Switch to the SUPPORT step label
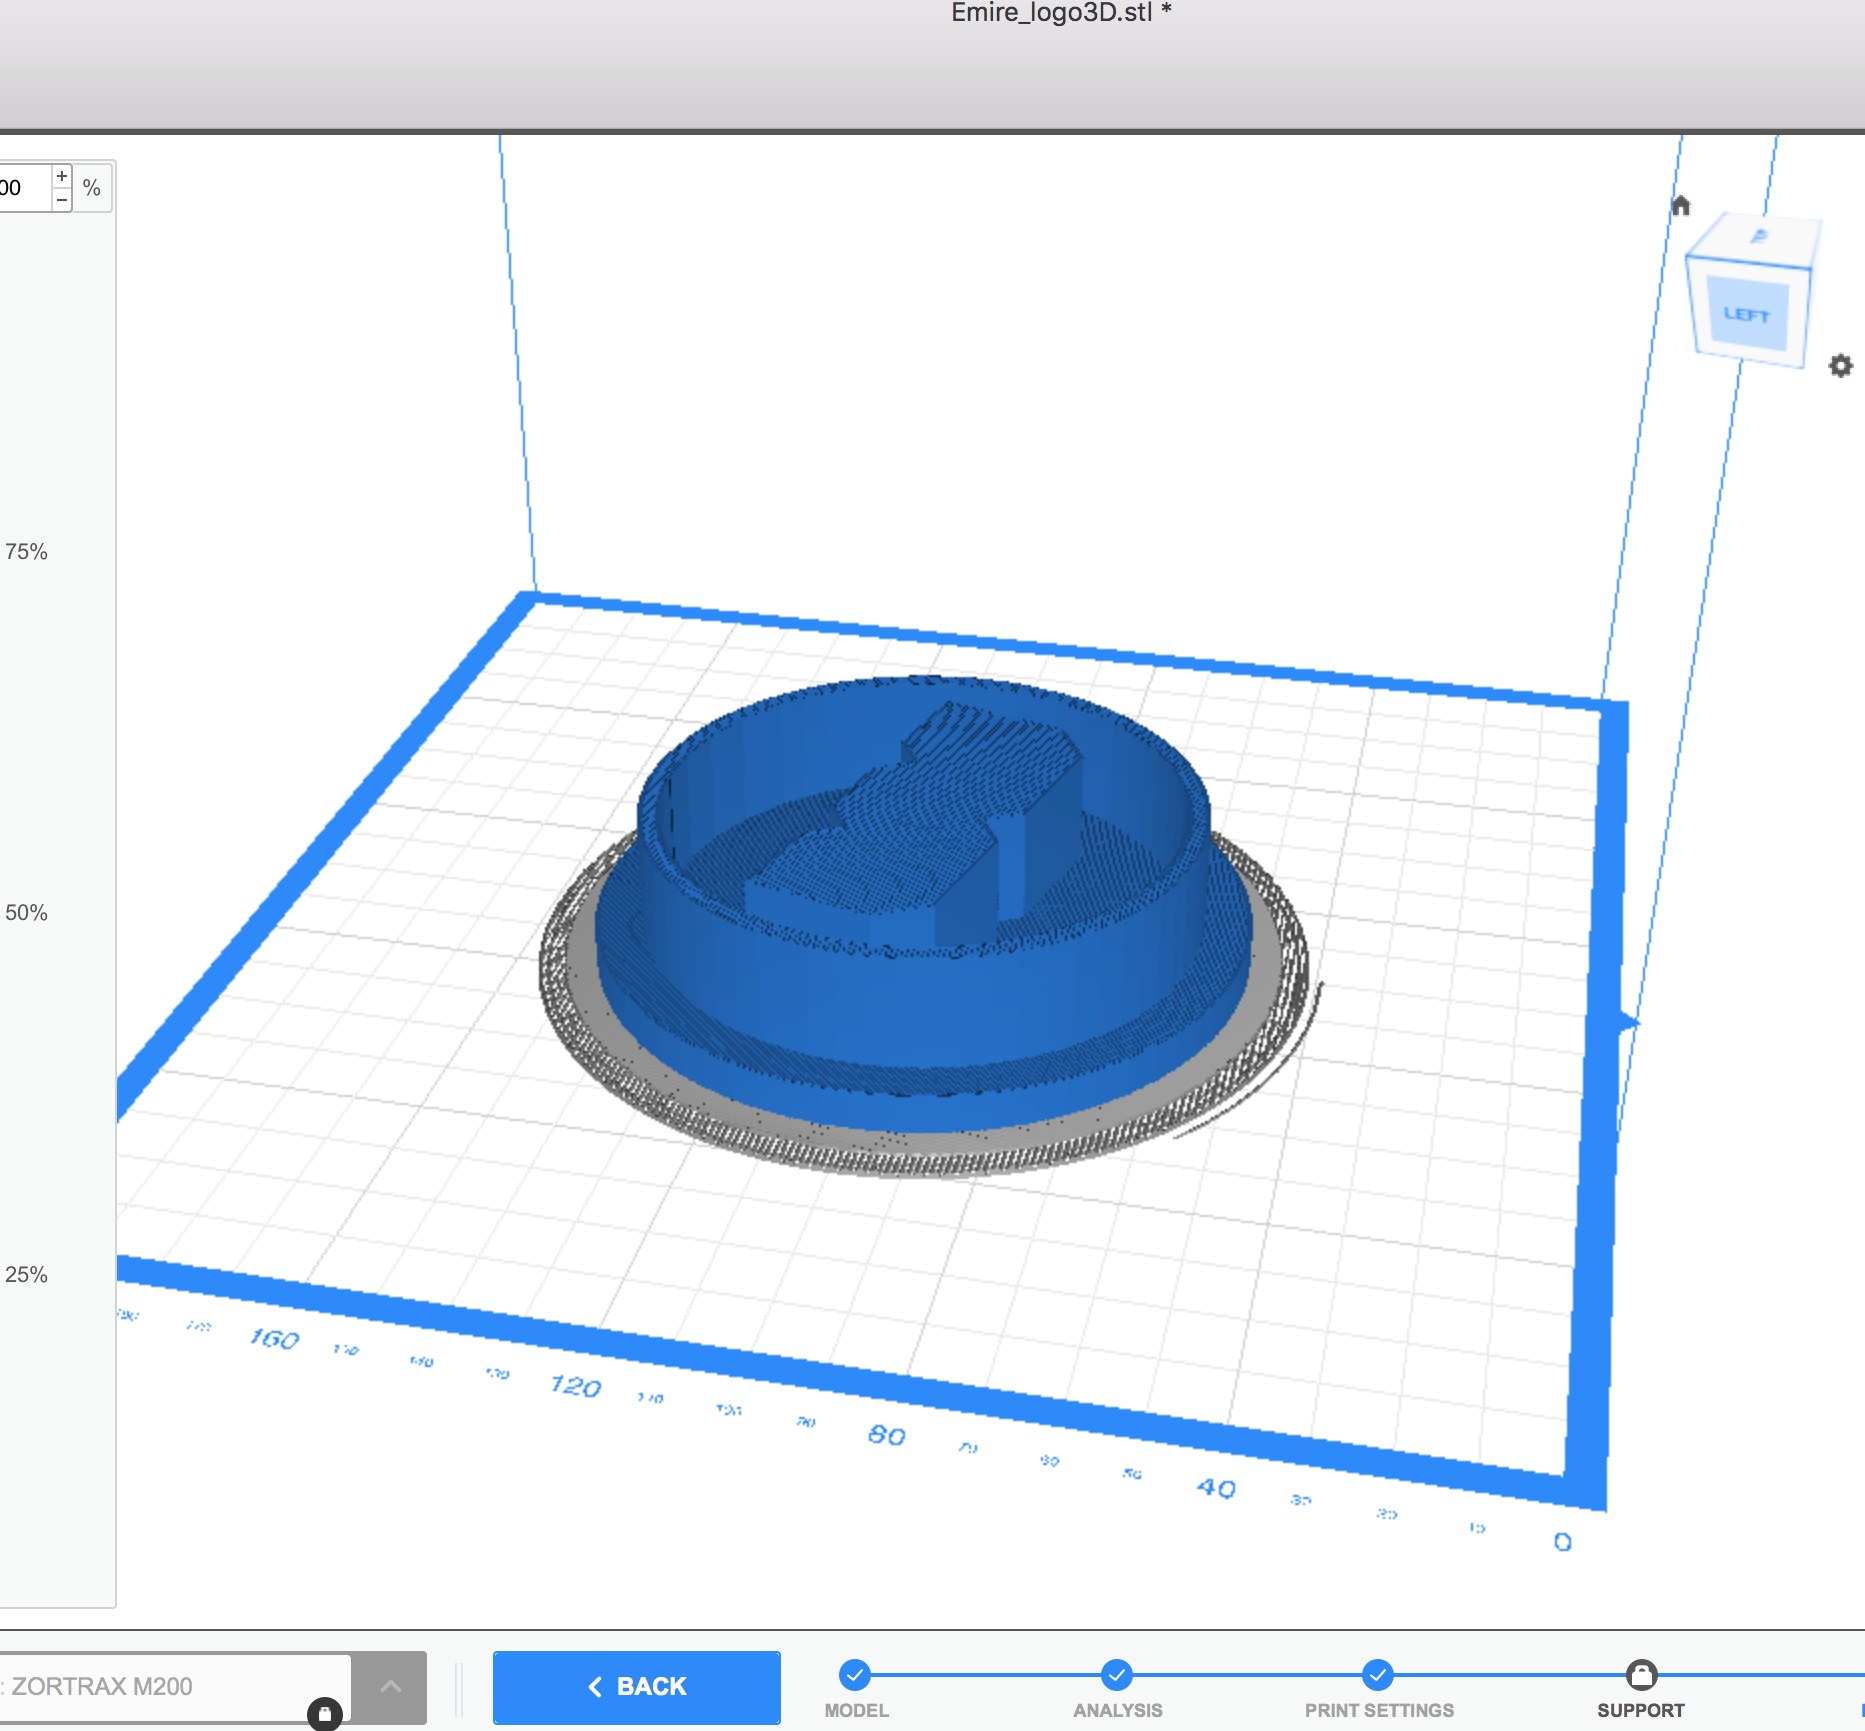 [x=1640, y=1710]
